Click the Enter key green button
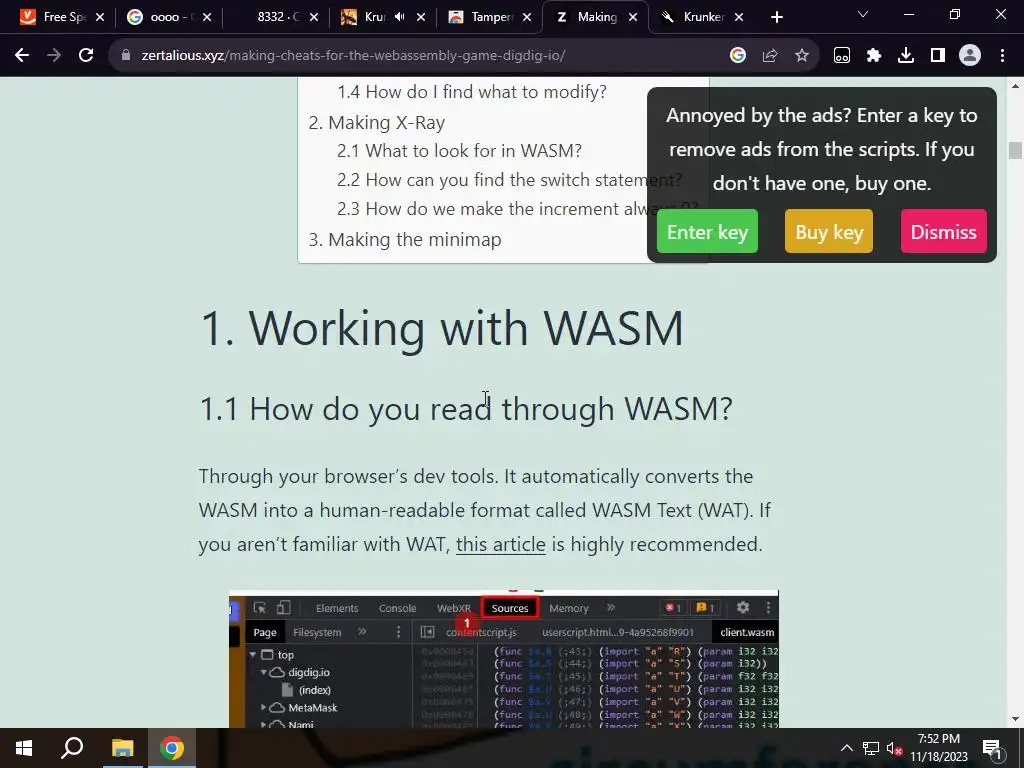 pyautogui.click(x=707, y=231)
